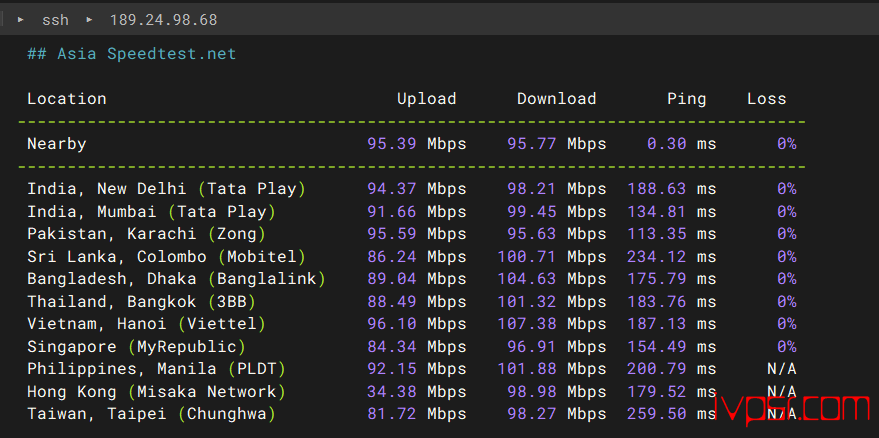This screenshot has height=438, width=879.
Task: Click the ssh breadcrumb segment
Action: [x=55, y=20]
